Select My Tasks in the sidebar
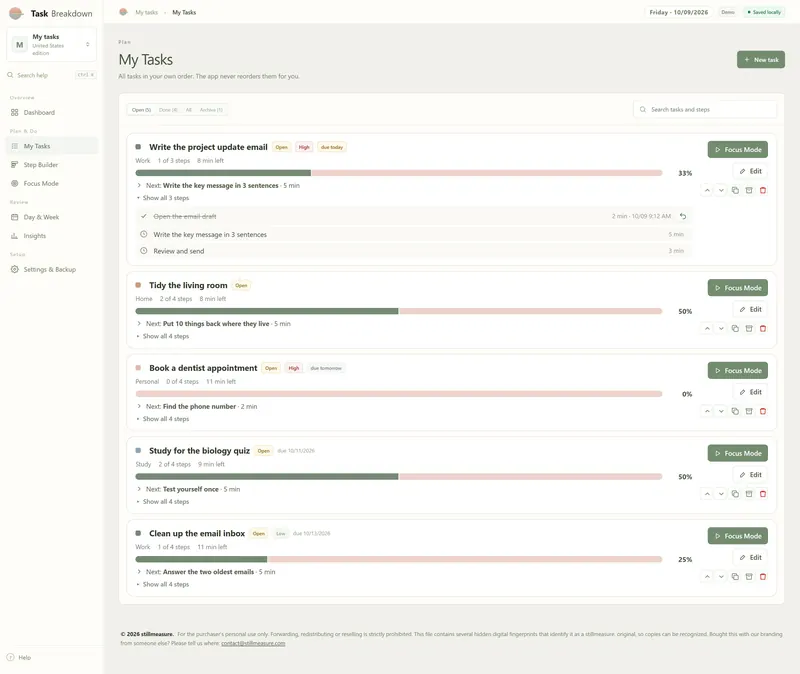The height and width of the screenshot is (674, 800). (x=52, y=146)
